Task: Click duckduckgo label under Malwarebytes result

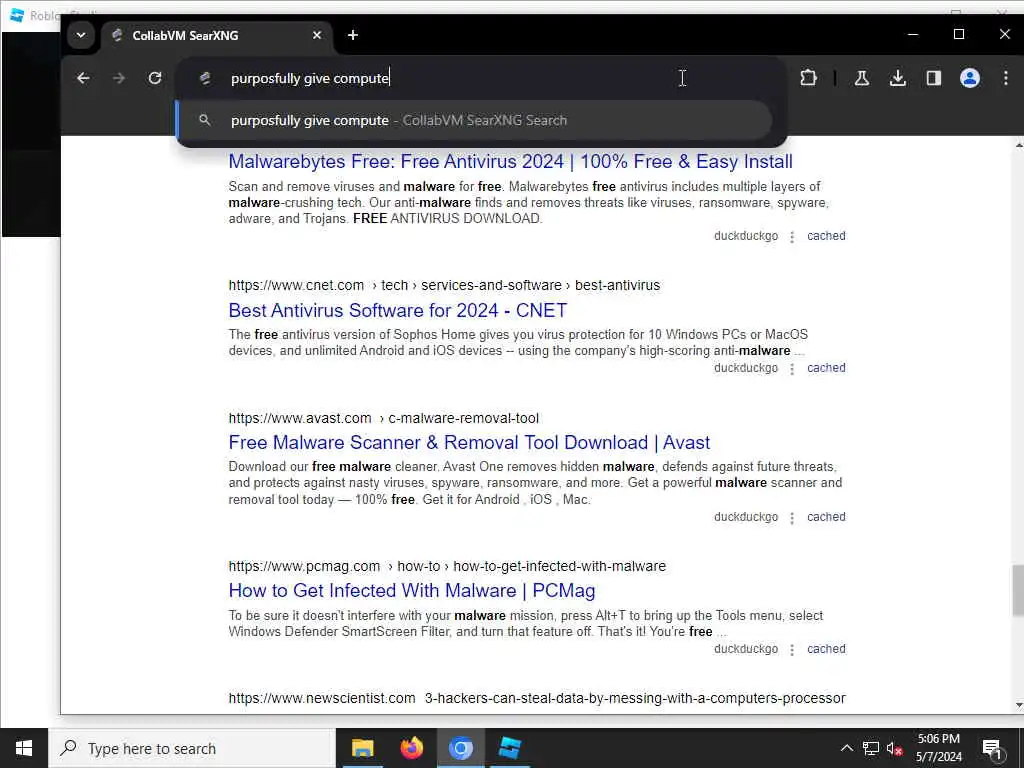Action: 746,236
